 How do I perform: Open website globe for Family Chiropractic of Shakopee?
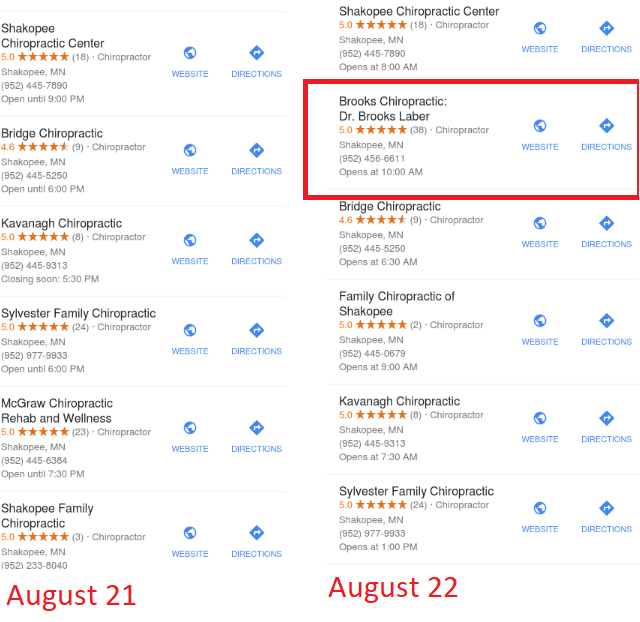540,321
